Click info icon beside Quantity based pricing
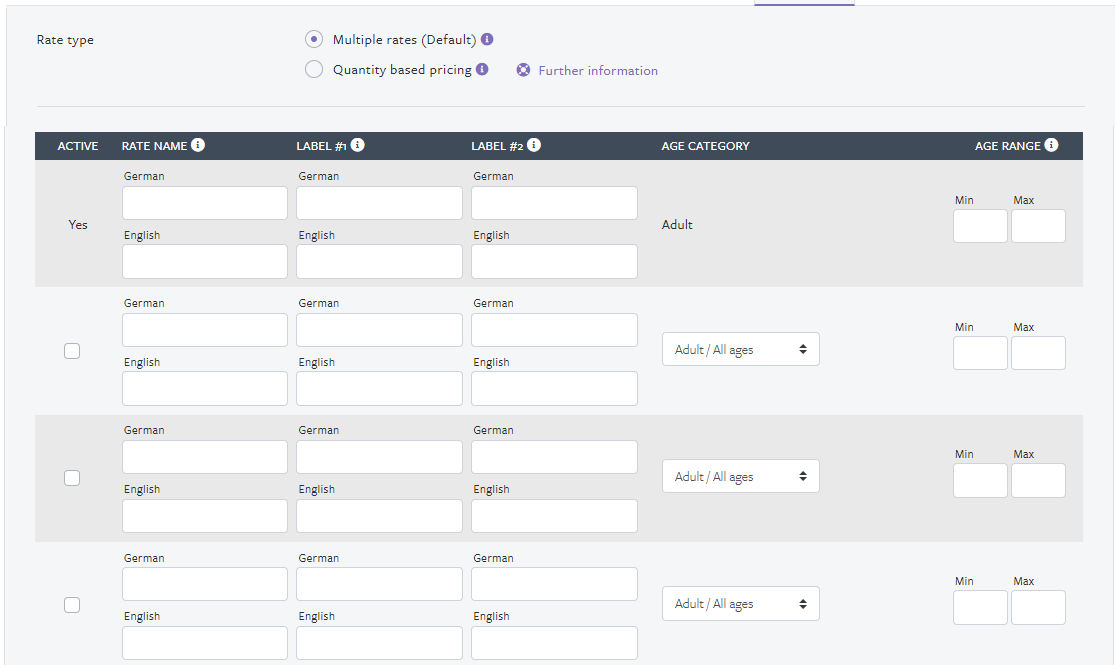The image size is (1115, 665). point(482,70)
